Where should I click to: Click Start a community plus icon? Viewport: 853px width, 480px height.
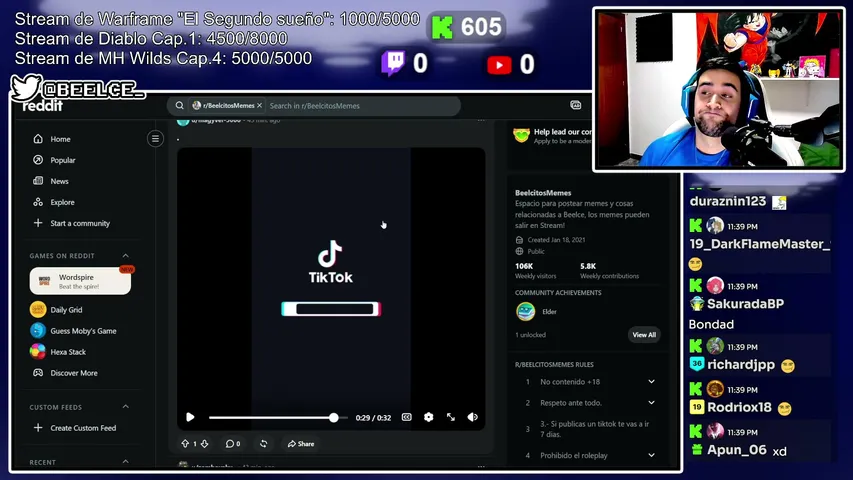[38, 223]
